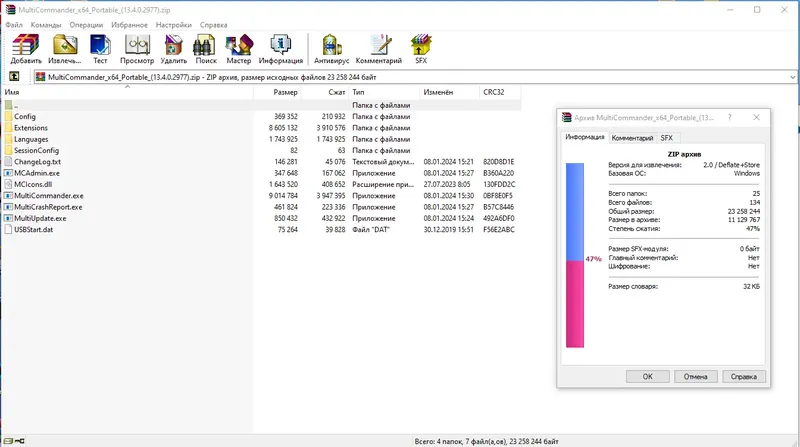This screenshot has width=800, height=447.
Task: Sort by the Размер column header
Action: point(277,92)
